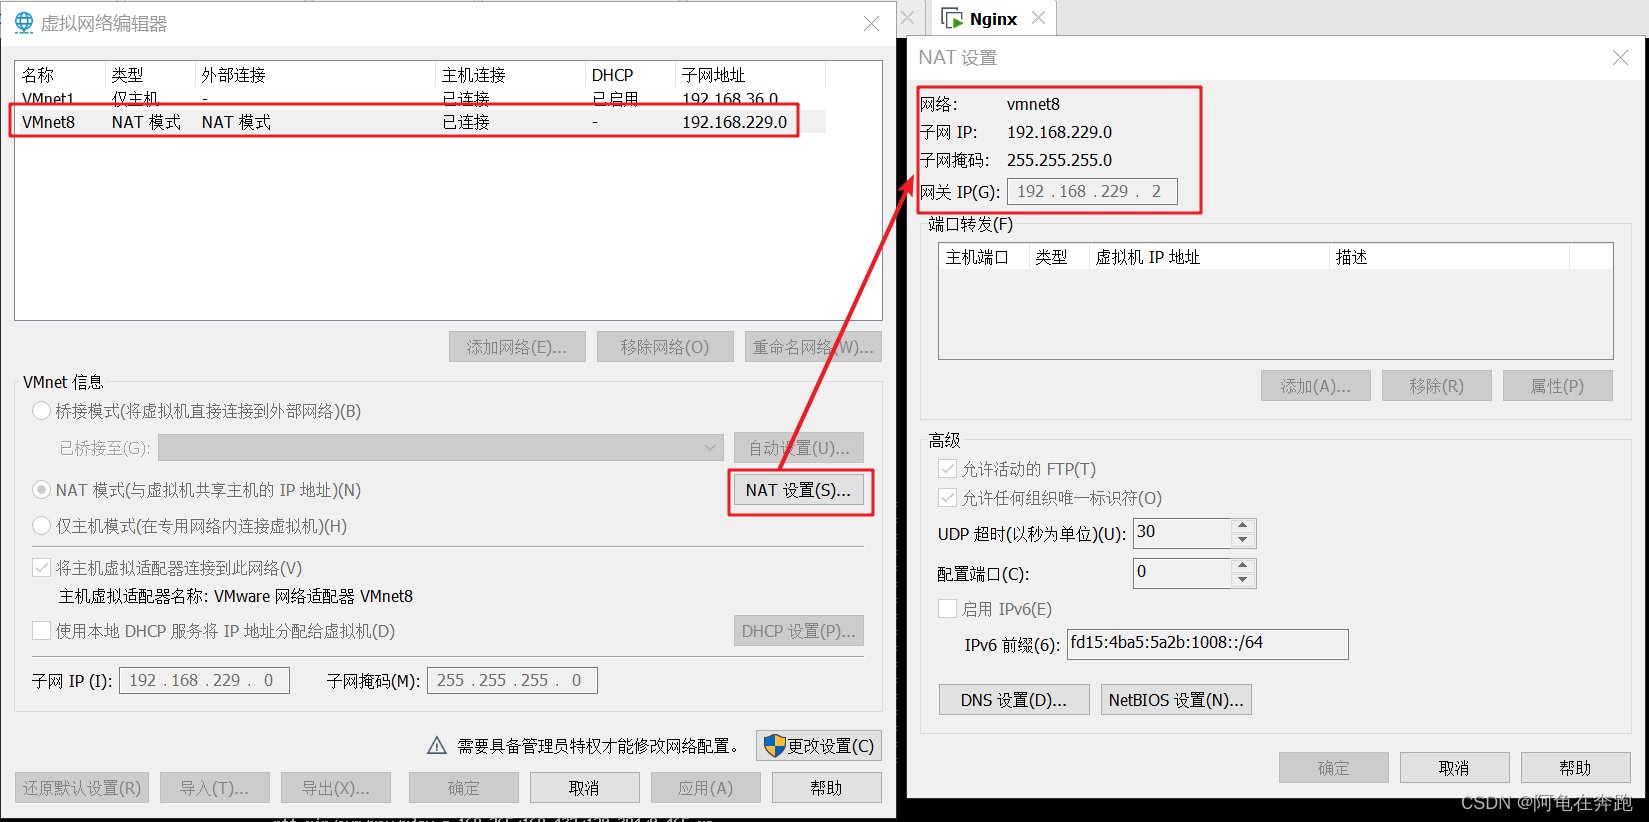
Task: Switch to the Nginx tab
Action: tap(993, 19)
